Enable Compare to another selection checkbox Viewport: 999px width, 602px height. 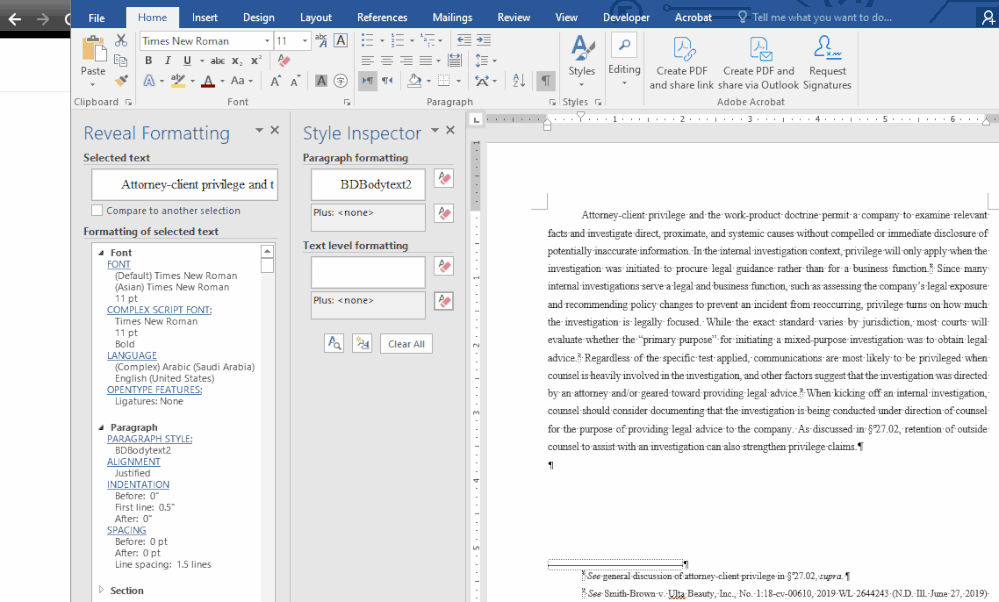[97, 211]
